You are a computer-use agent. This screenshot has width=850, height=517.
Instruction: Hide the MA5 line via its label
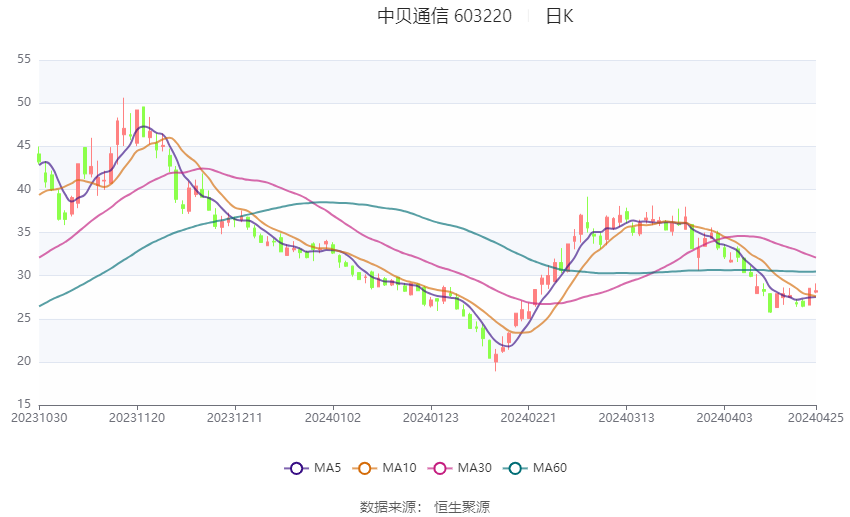(x=327, y=468)
